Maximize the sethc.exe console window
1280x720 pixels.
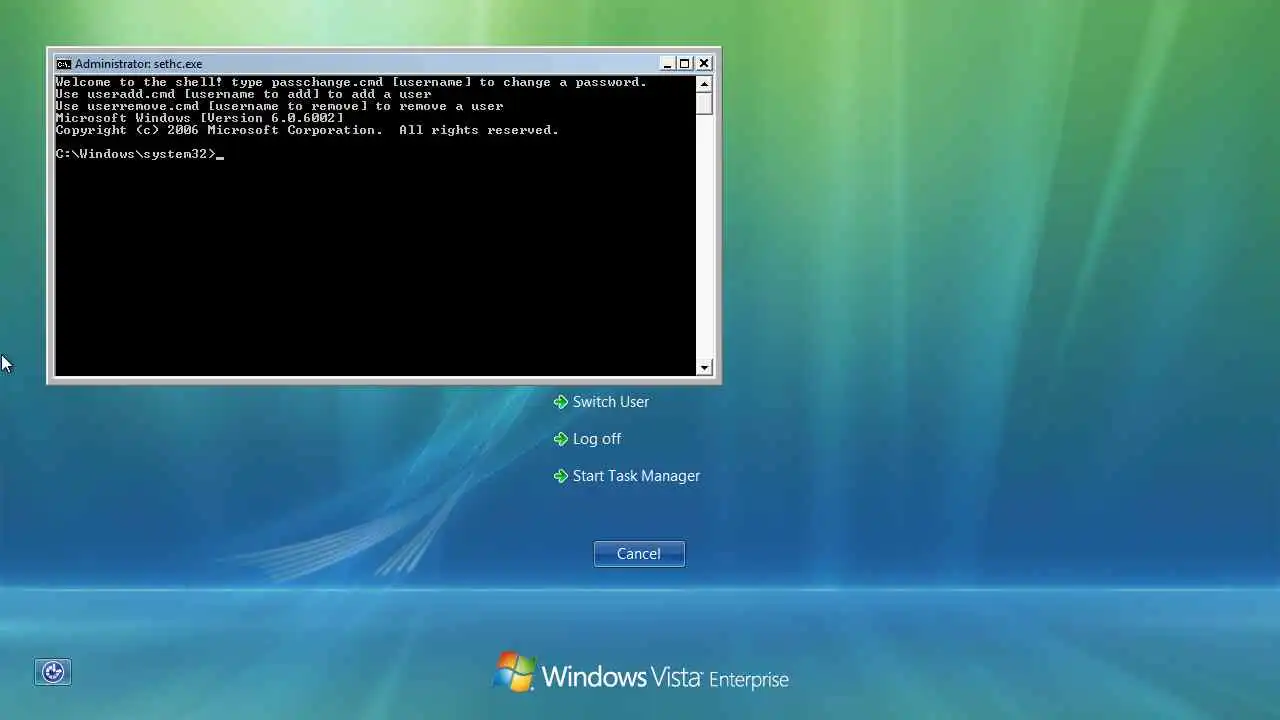tap(685, 63)
